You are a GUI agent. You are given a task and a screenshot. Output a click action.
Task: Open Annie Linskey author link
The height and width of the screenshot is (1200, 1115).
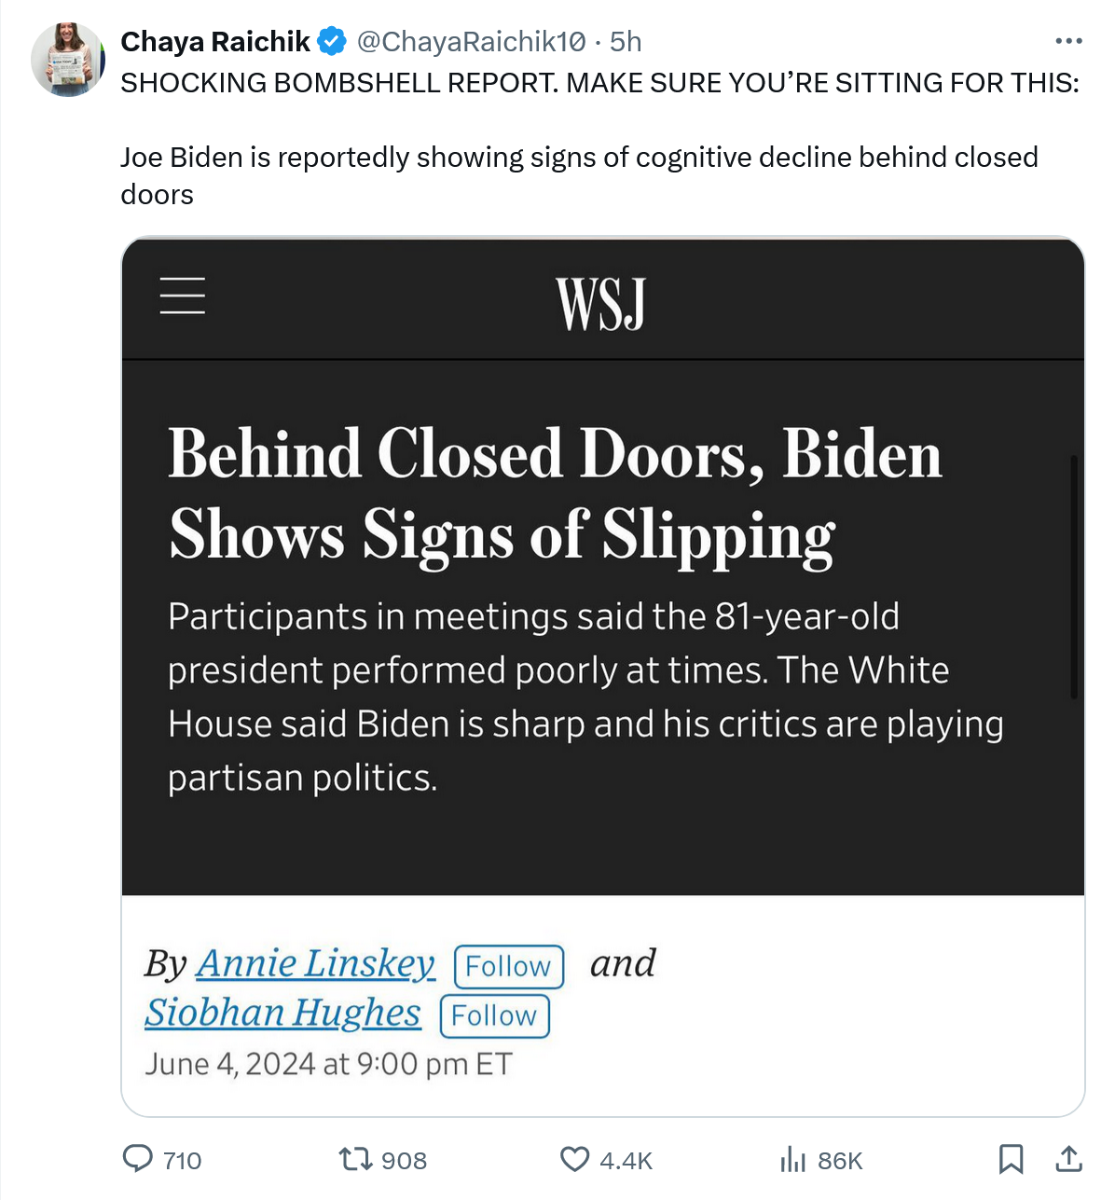(x=316, y=964)
